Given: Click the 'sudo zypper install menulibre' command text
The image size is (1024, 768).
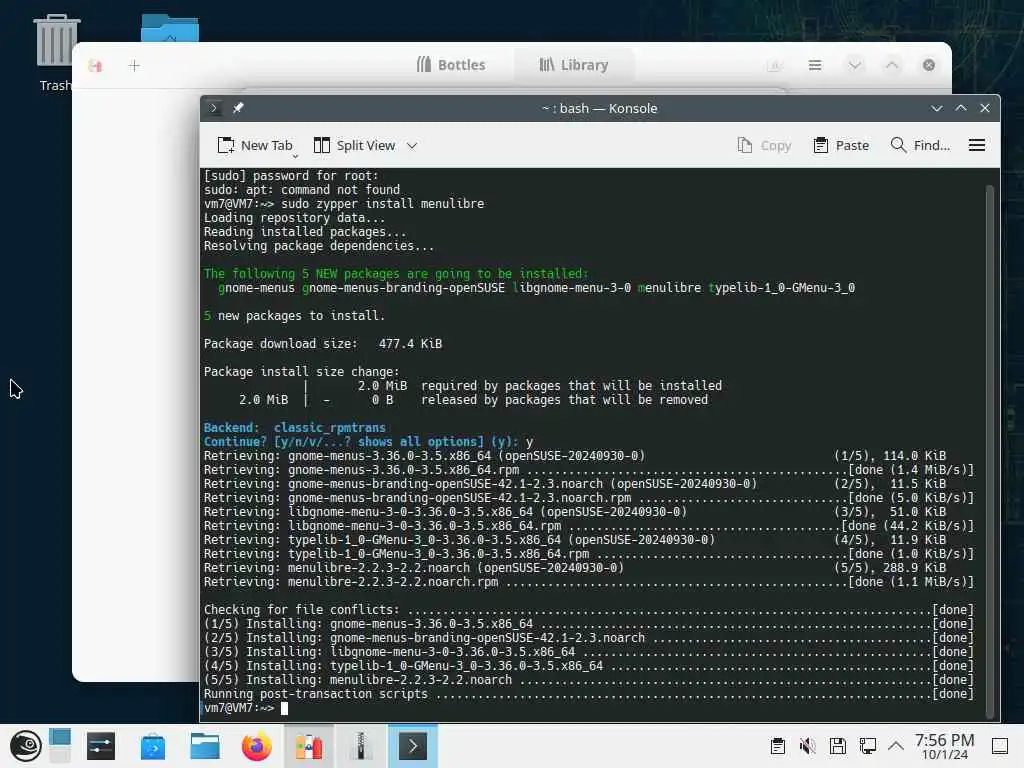Looking at the screenshot, I should pos(383,204).
